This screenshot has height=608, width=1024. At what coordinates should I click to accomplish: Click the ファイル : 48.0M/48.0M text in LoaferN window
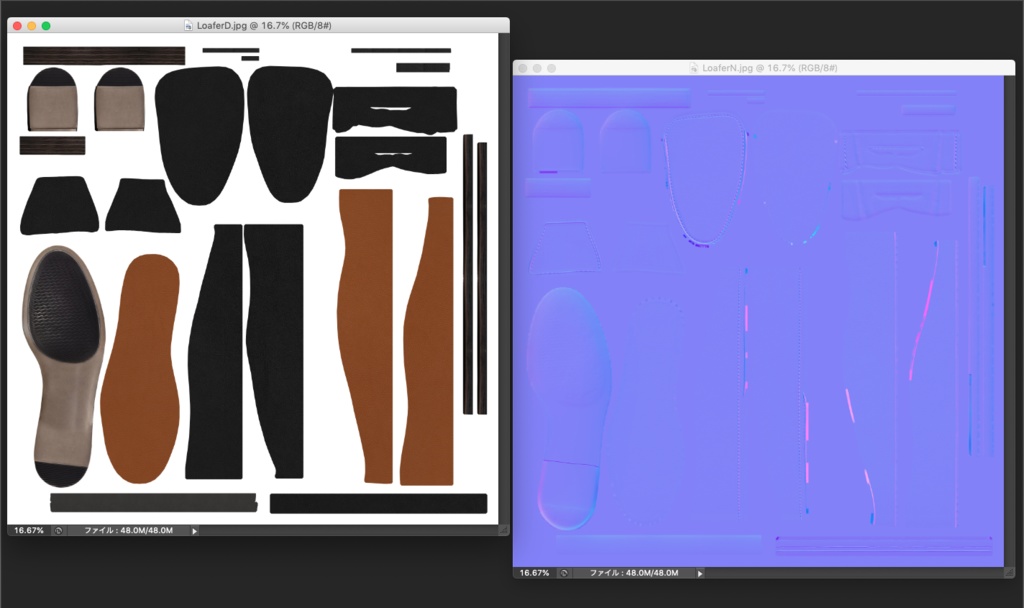[x=634, y=573]
